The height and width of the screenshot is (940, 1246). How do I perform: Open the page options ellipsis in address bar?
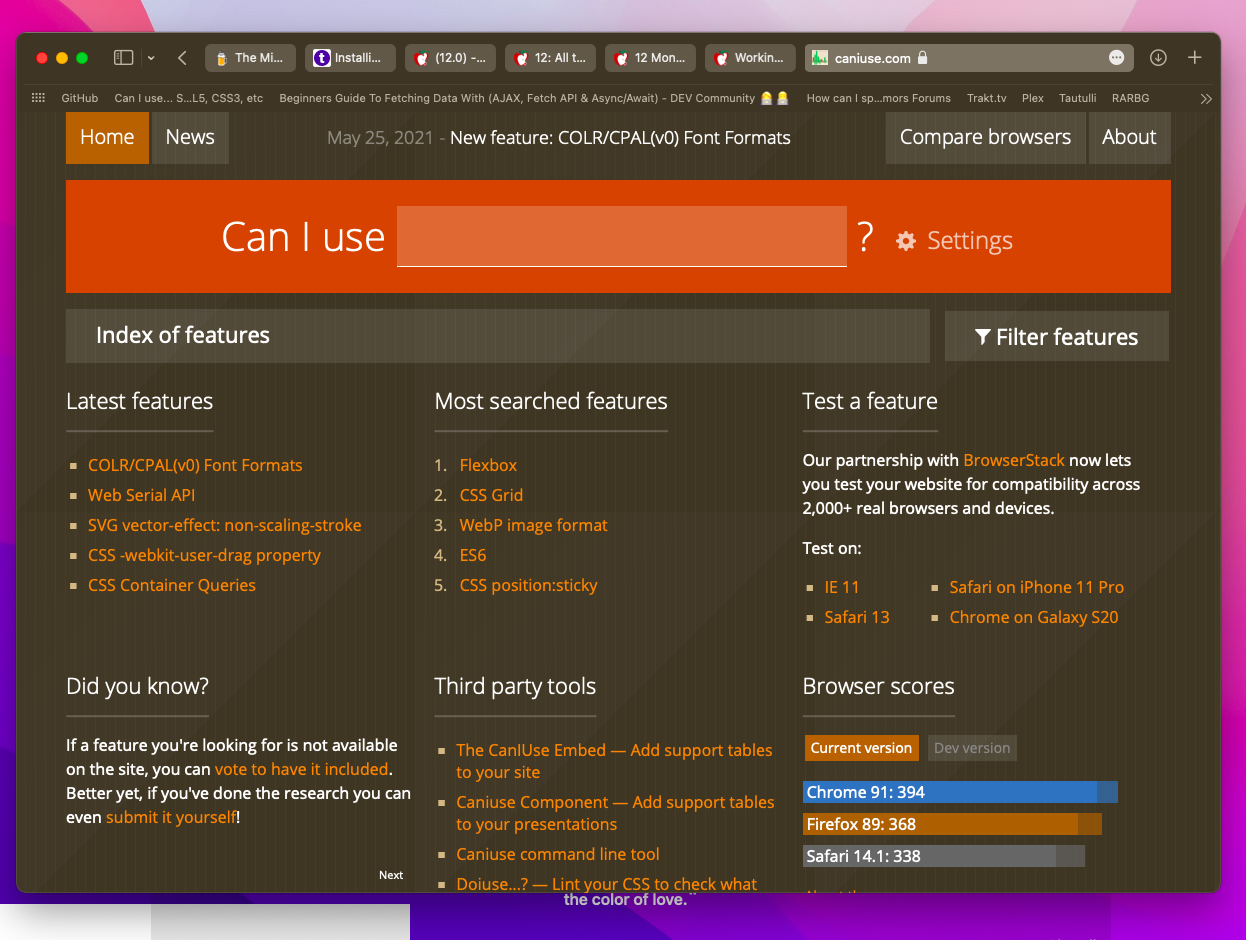1116,58
